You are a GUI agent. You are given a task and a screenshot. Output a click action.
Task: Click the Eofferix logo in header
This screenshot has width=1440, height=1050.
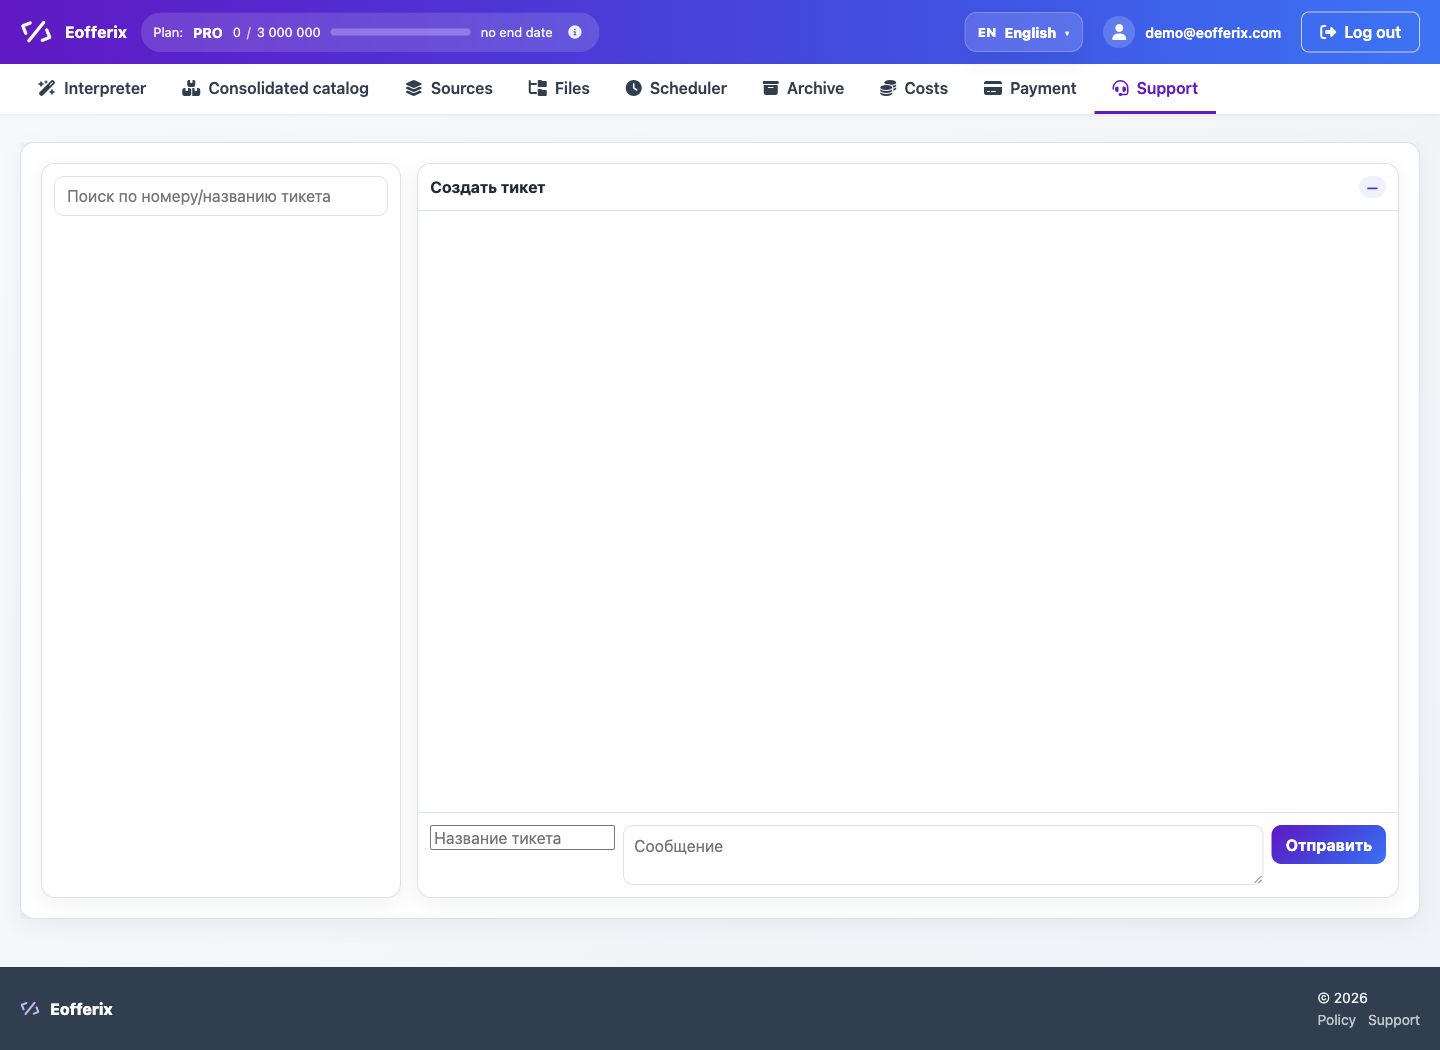click(x=74, y=32)
